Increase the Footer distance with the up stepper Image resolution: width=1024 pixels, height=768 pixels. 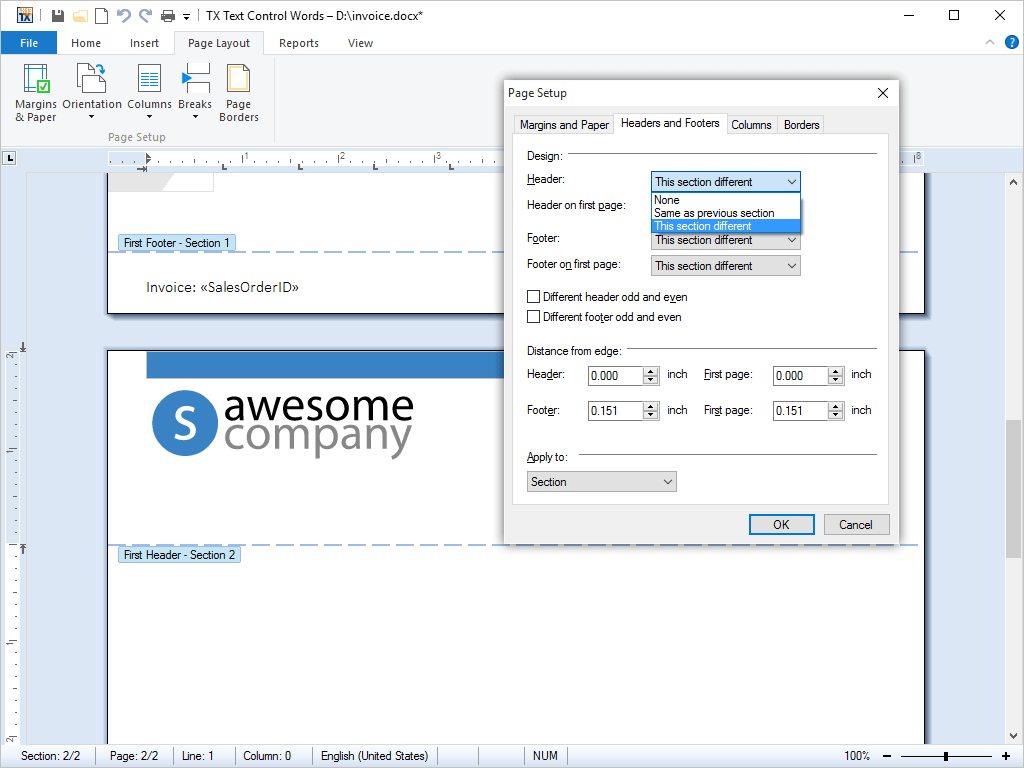coord(648,406)
